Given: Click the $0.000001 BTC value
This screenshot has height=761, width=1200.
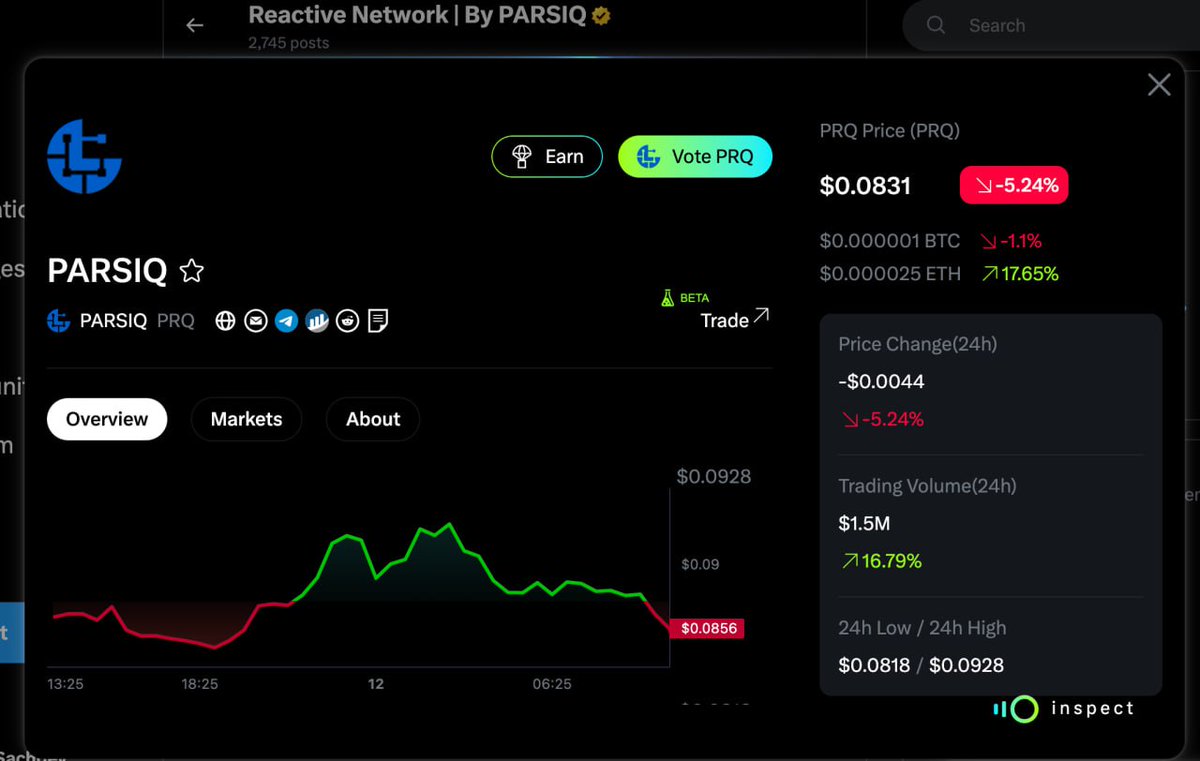Looking at the screenshot, I should point(889,241).
